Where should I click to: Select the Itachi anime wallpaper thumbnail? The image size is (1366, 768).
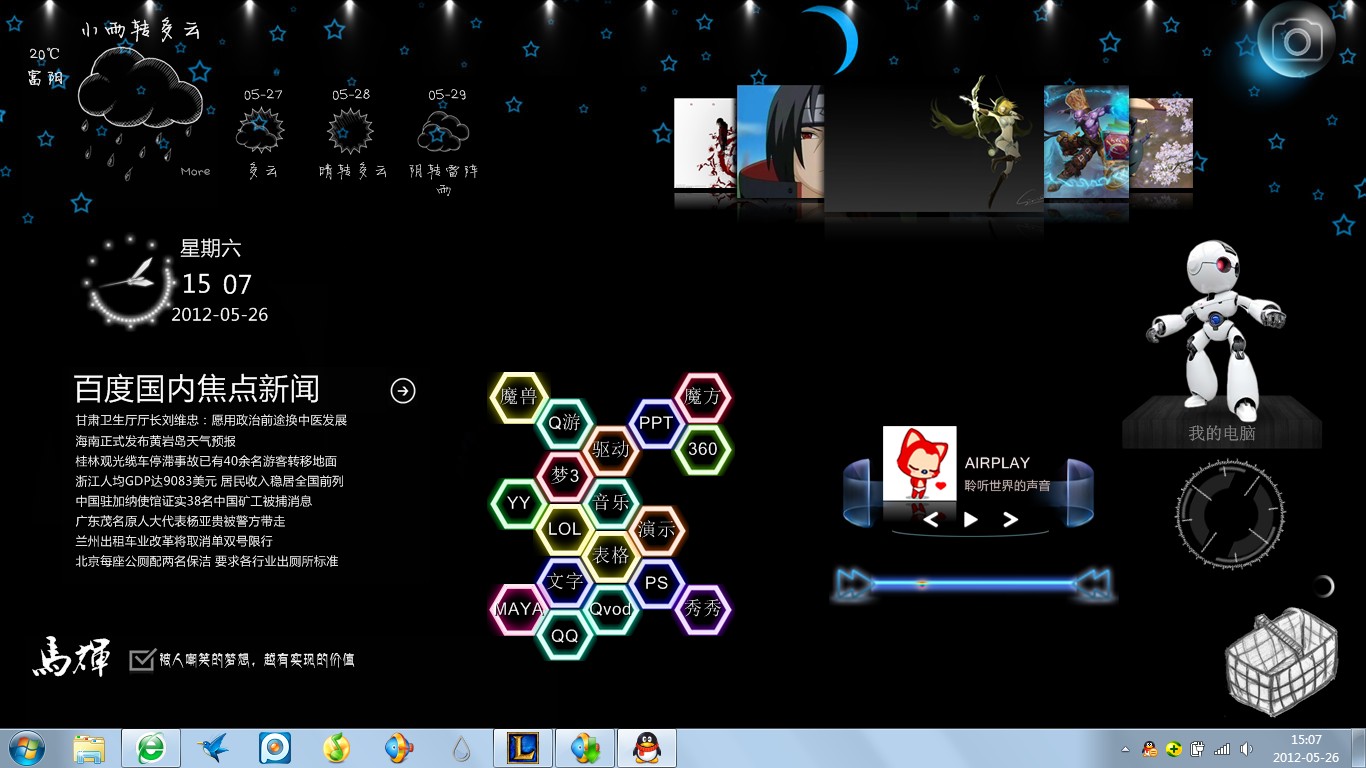pyautogui.click(x=780, y=140)
